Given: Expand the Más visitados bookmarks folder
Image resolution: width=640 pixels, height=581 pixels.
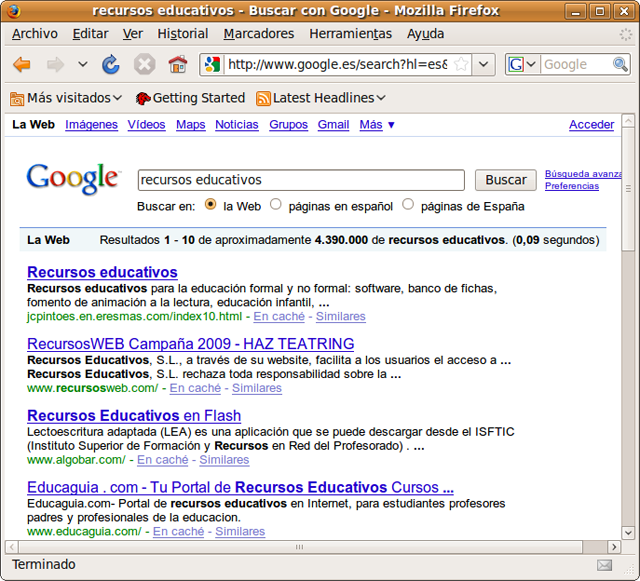Looking at the screenshot, I should (66, 98).
